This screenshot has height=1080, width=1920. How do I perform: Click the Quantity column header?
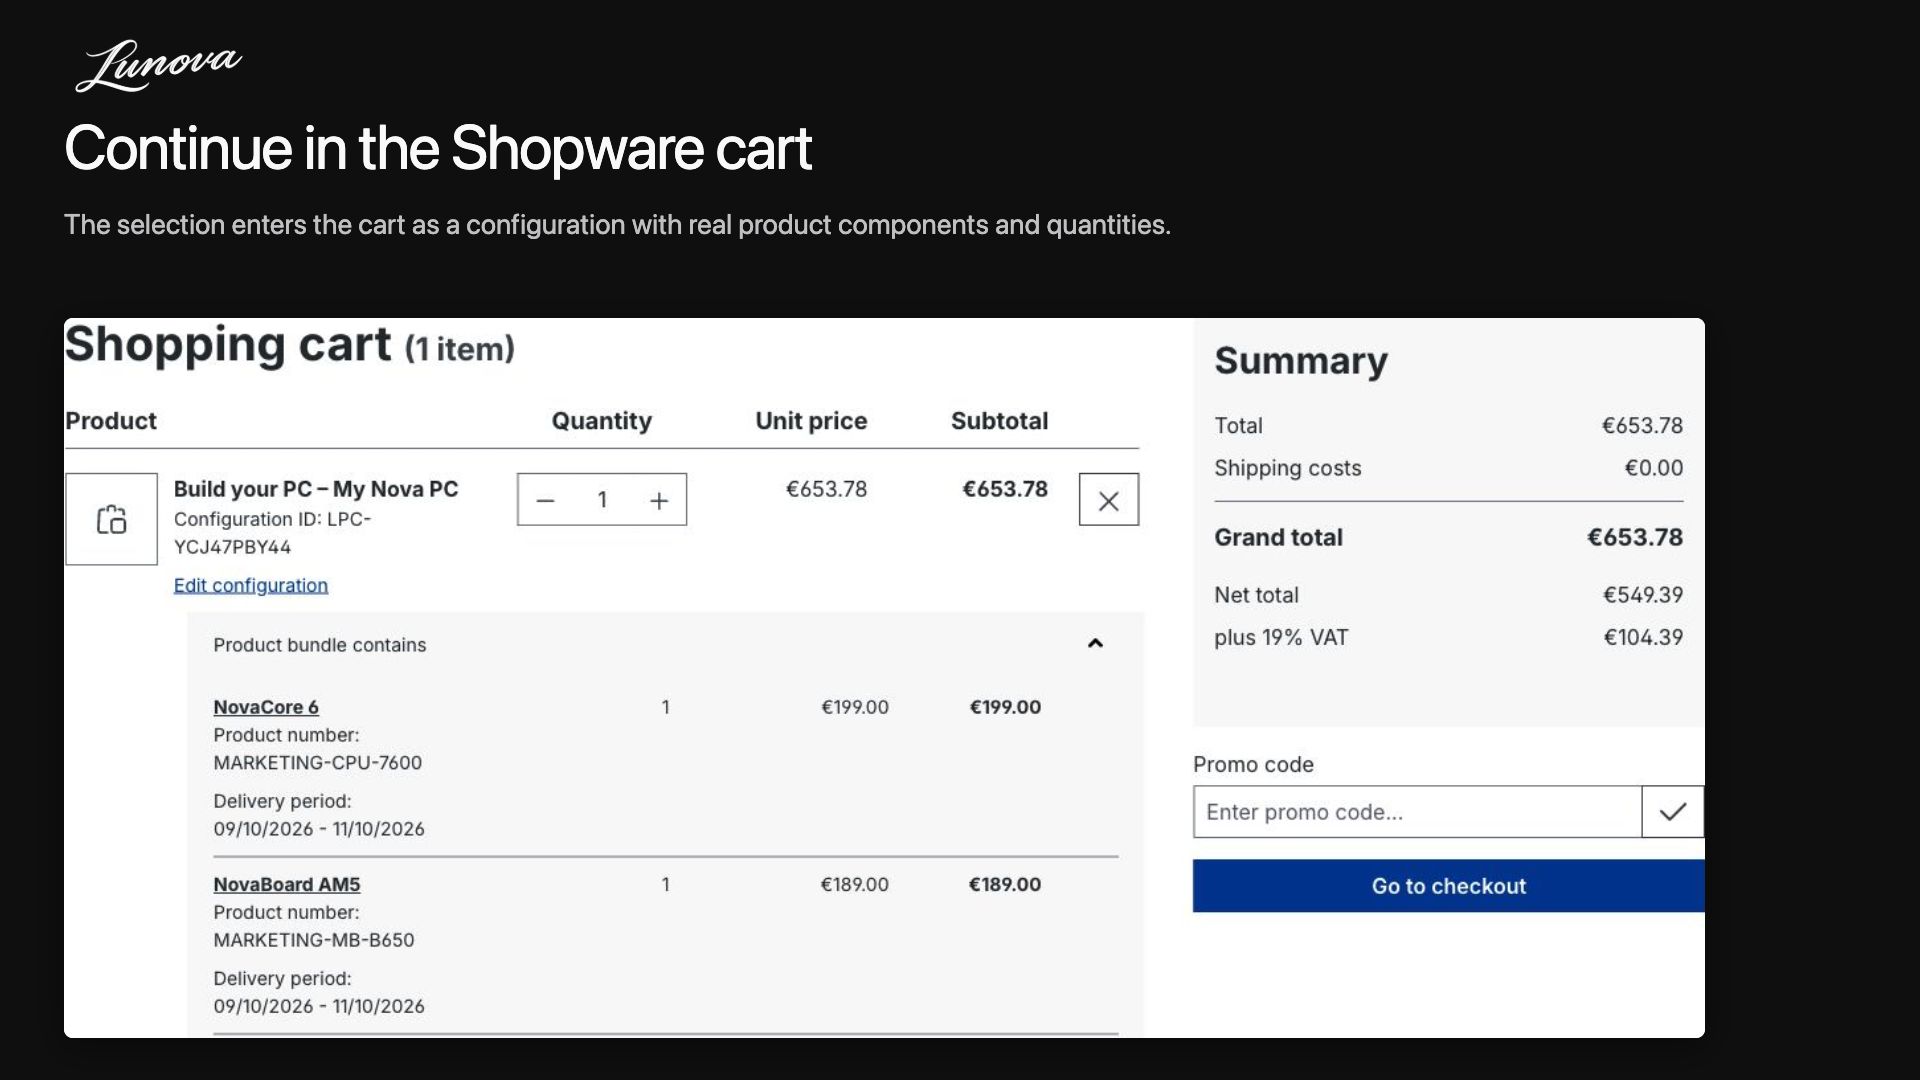[x=602, y=421]
